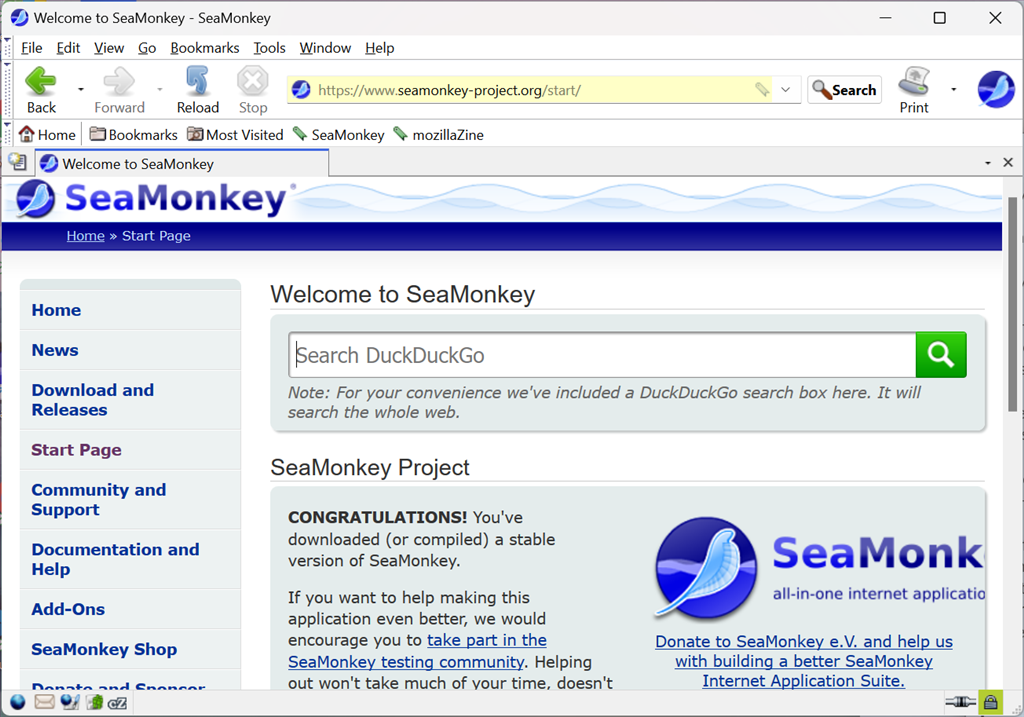Open Mail & Newsgroups from status bar
Image resolution: width=1024 pixels, height=717 pixels.
click(44, 702)
